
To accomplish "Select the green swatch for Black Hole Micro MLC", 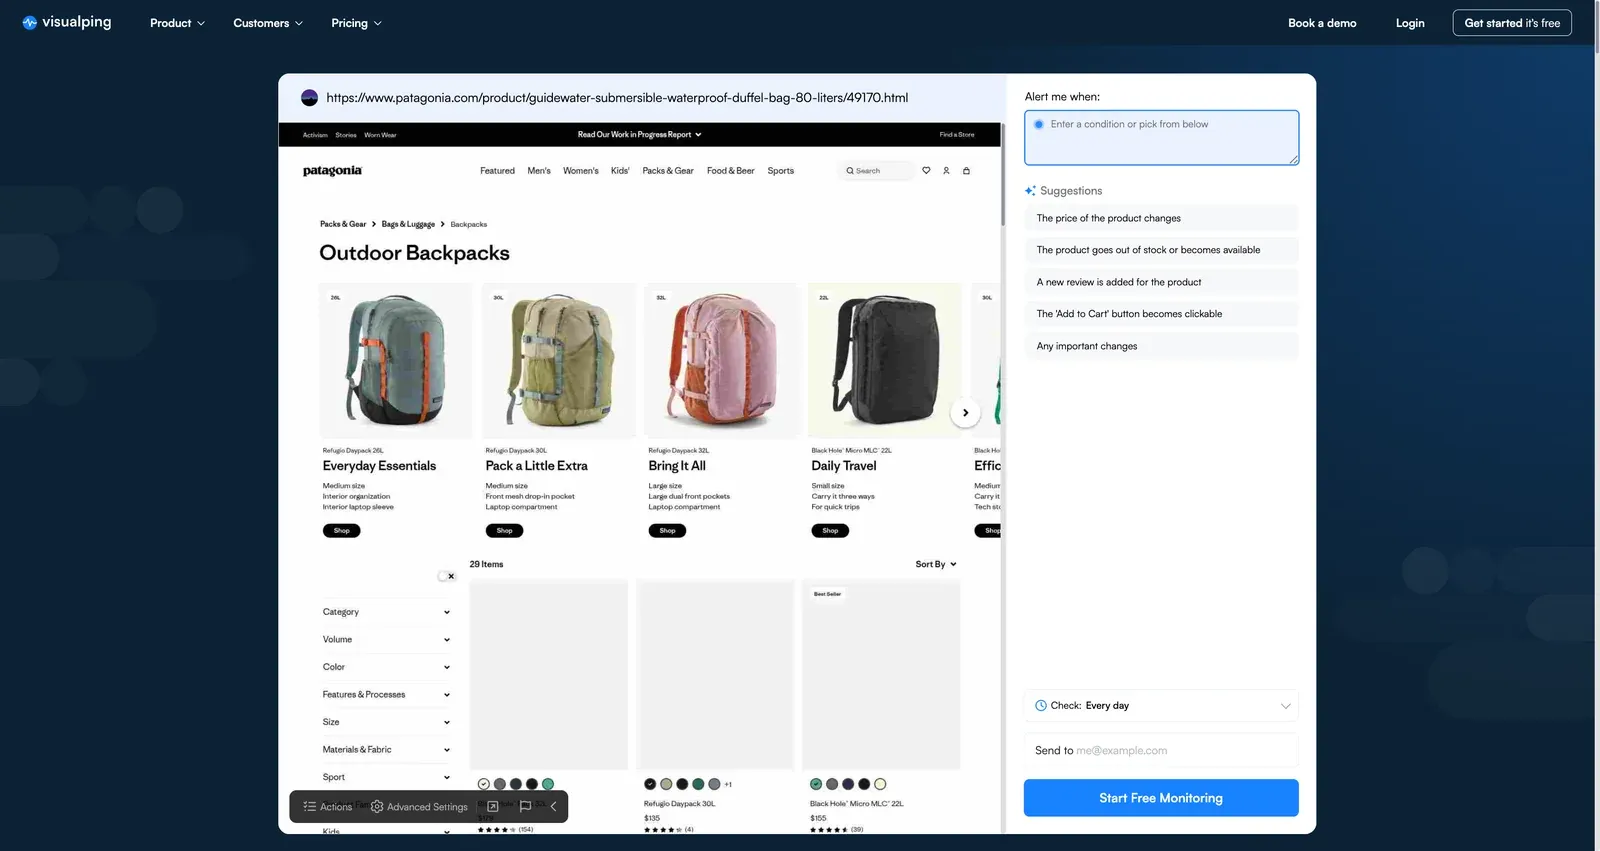I will point(816,784).
